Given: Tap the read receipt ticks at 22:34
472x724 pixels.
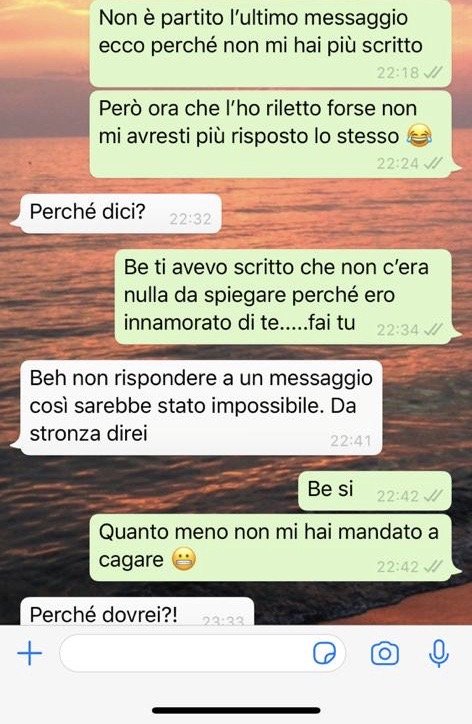Looking at the screenshot, I should pos(433,330).
